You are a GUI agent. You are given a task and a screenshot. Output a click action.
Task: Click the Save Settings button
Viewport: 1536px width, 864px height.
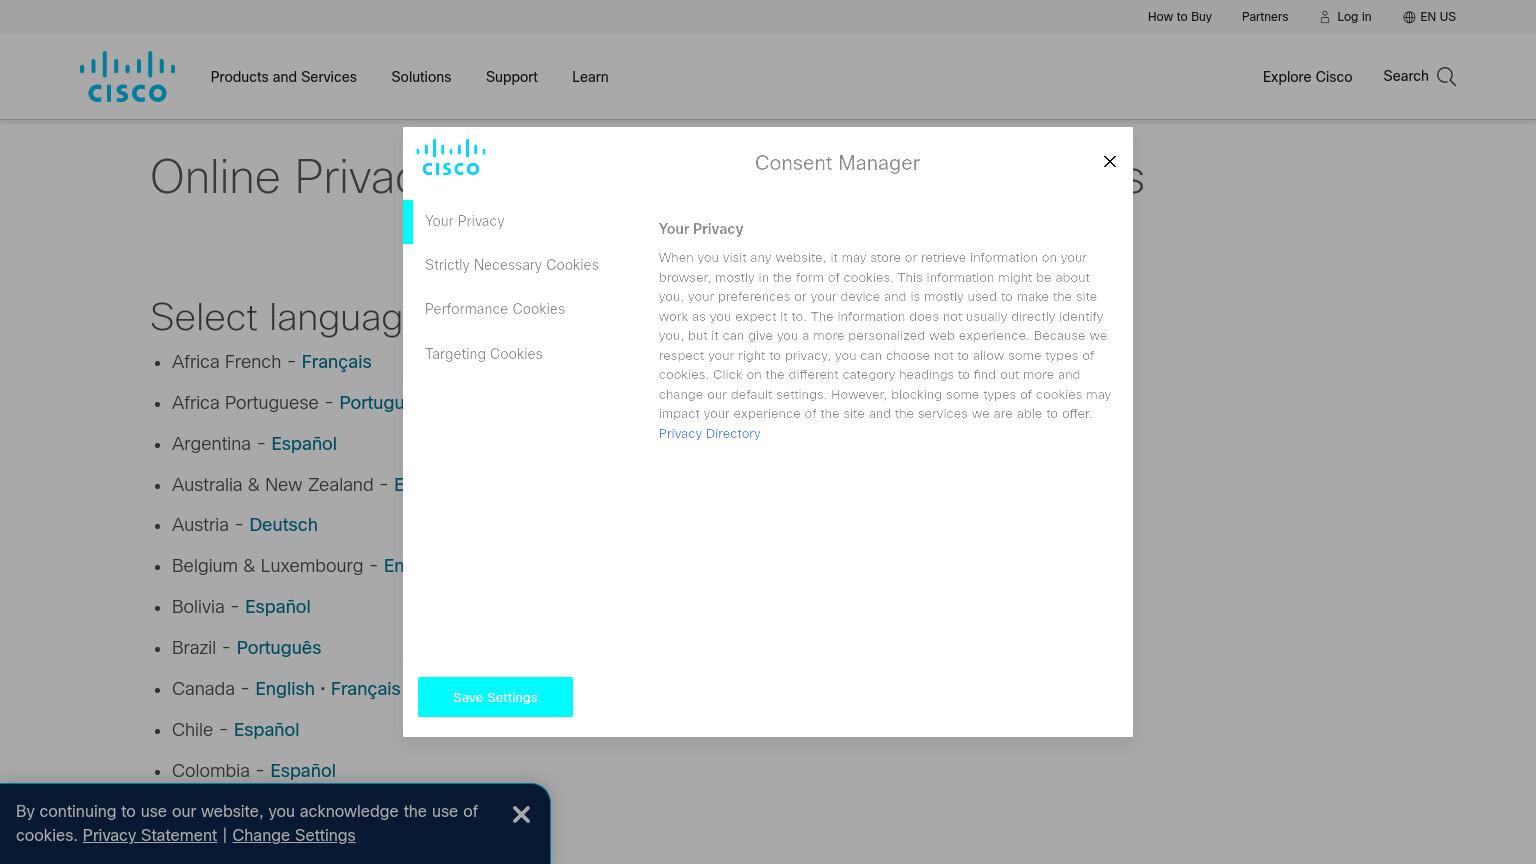tap(495, 697)
